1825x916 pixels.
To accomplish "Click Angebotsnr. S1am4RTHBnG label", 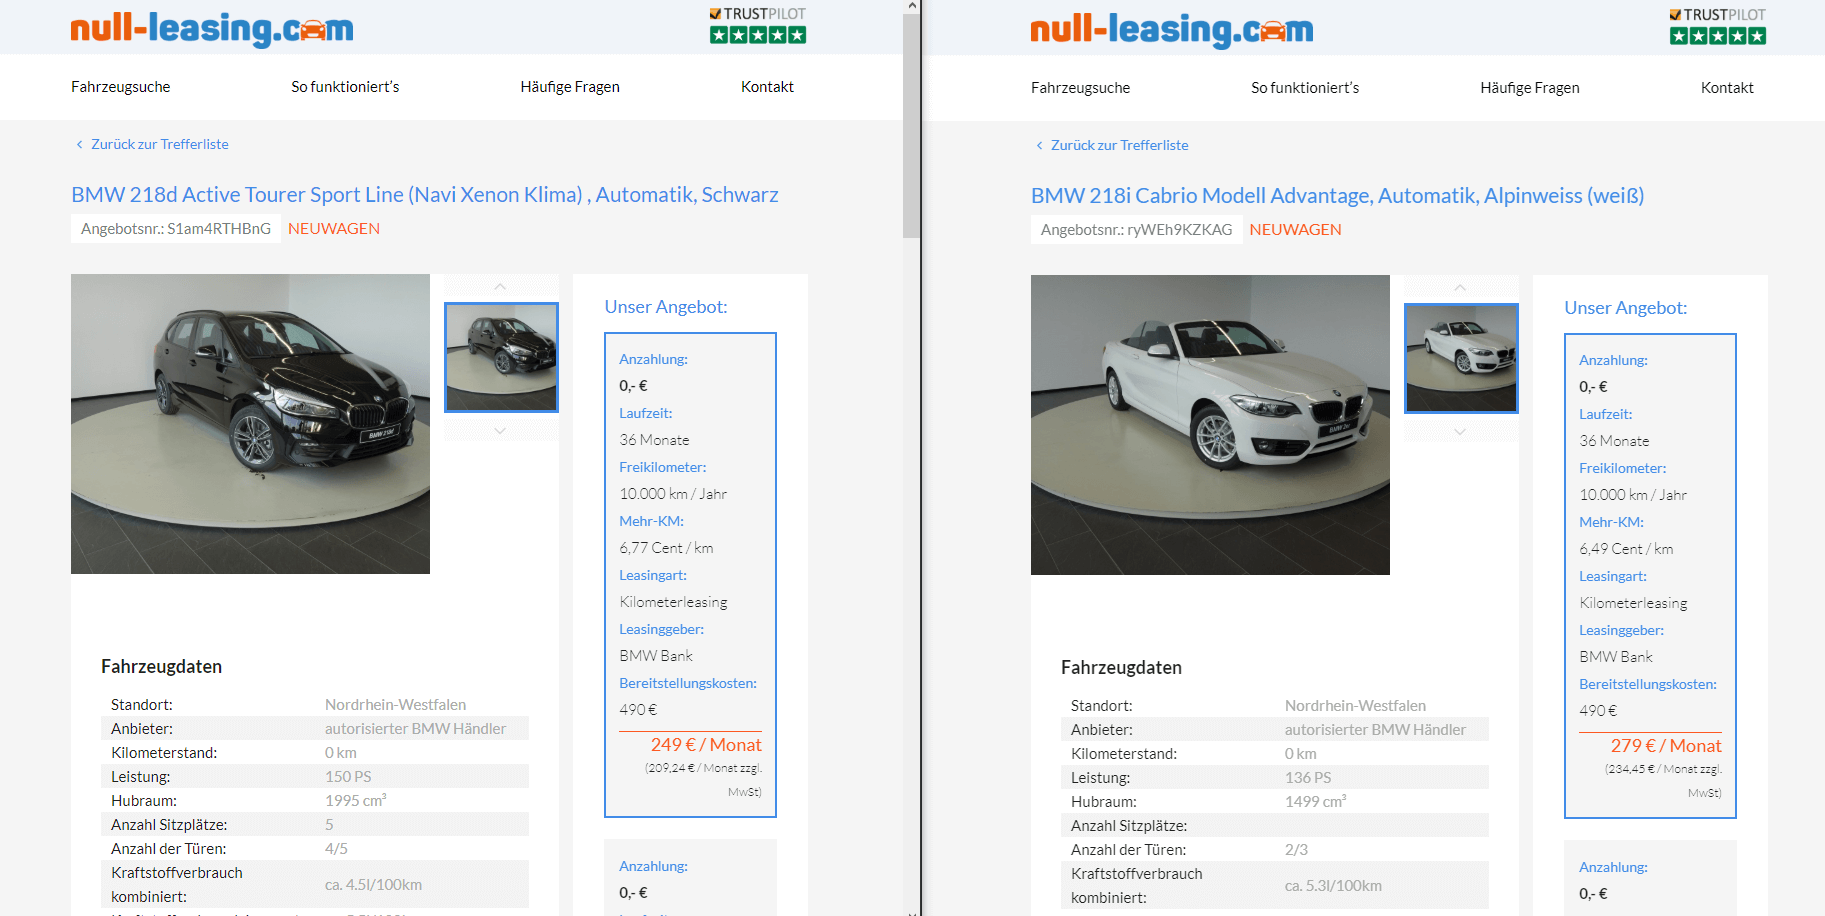I will [176, 229].
